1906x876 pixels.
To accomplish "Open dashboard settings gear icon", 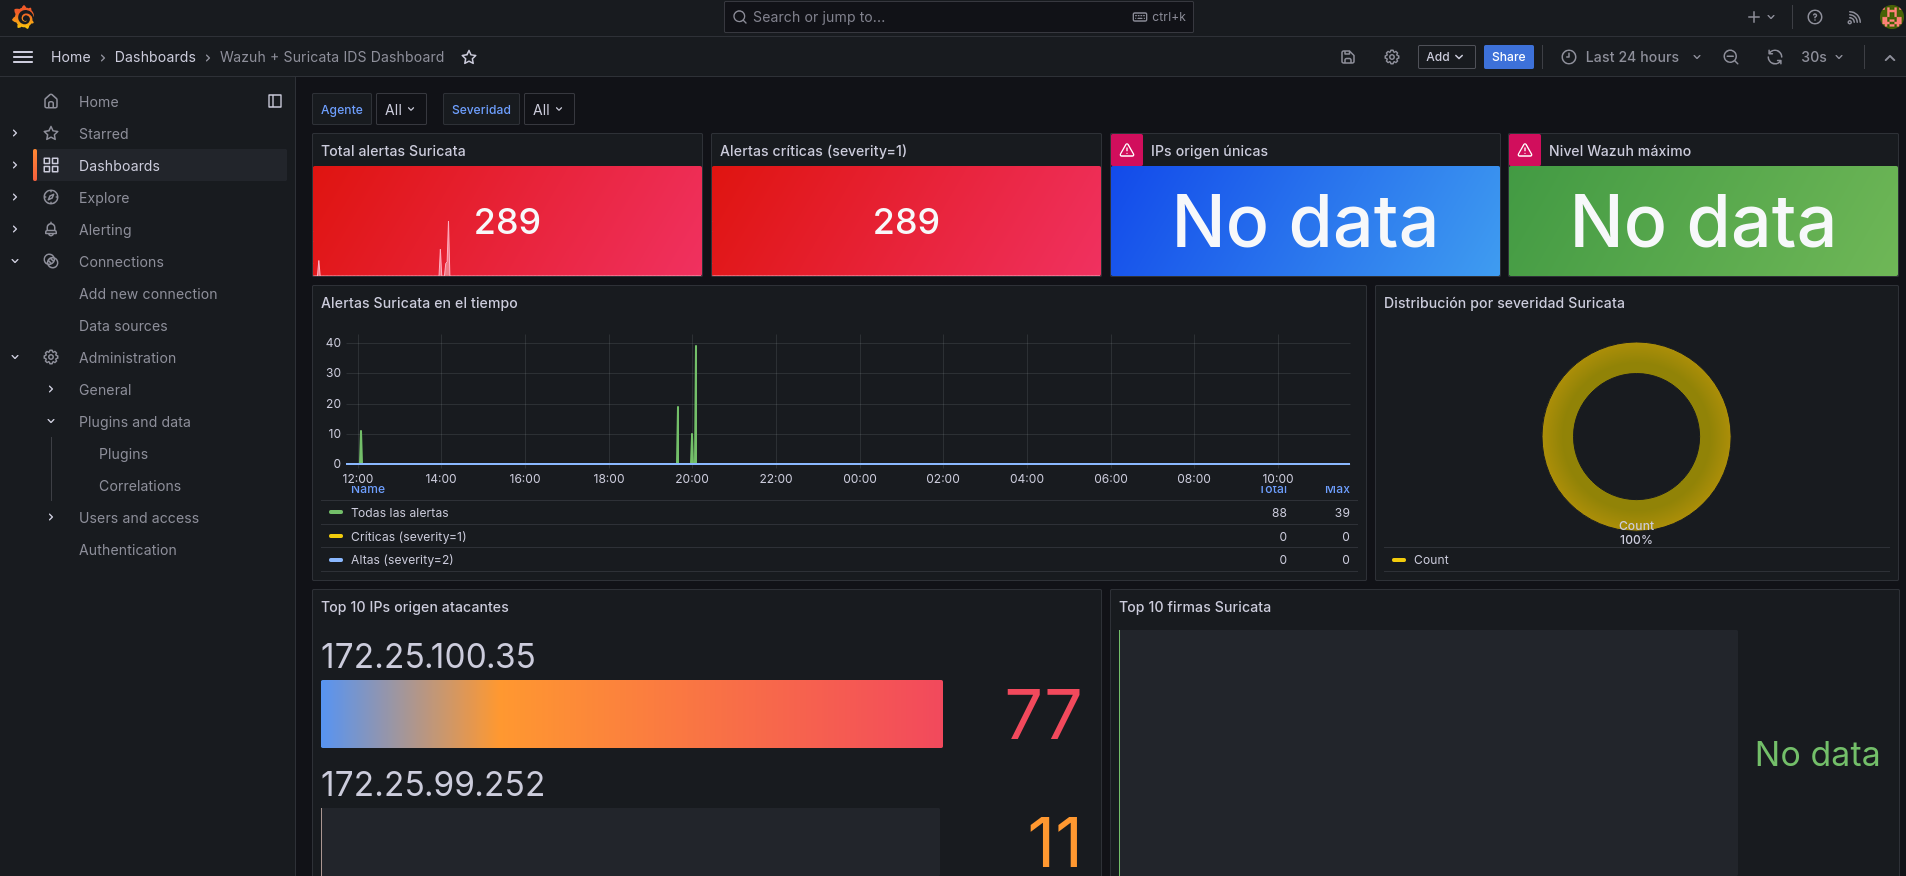I will (x=1392, y=57).
